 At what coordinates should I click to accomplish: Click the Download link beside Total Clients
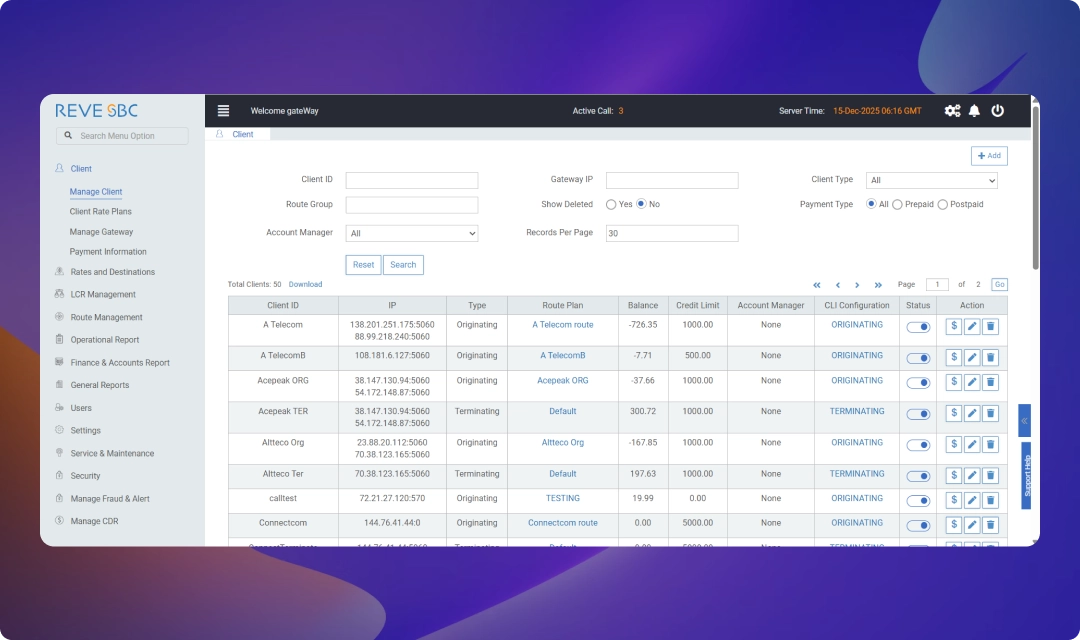[x=305, y=285]
